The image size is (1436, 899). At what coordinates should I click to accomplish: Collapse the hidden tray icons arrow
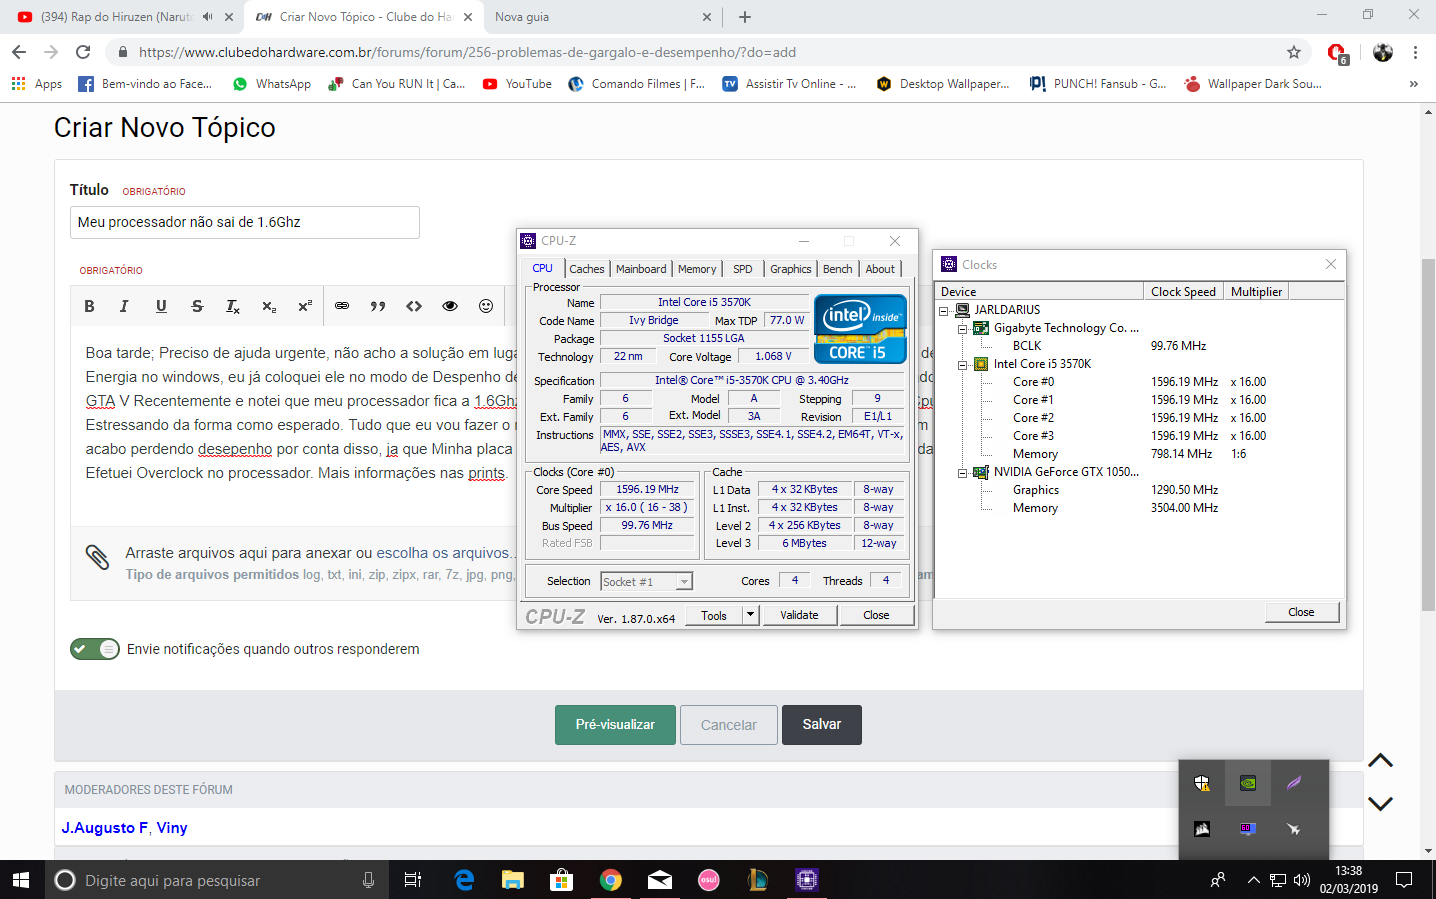click(x=1253, y=880)
